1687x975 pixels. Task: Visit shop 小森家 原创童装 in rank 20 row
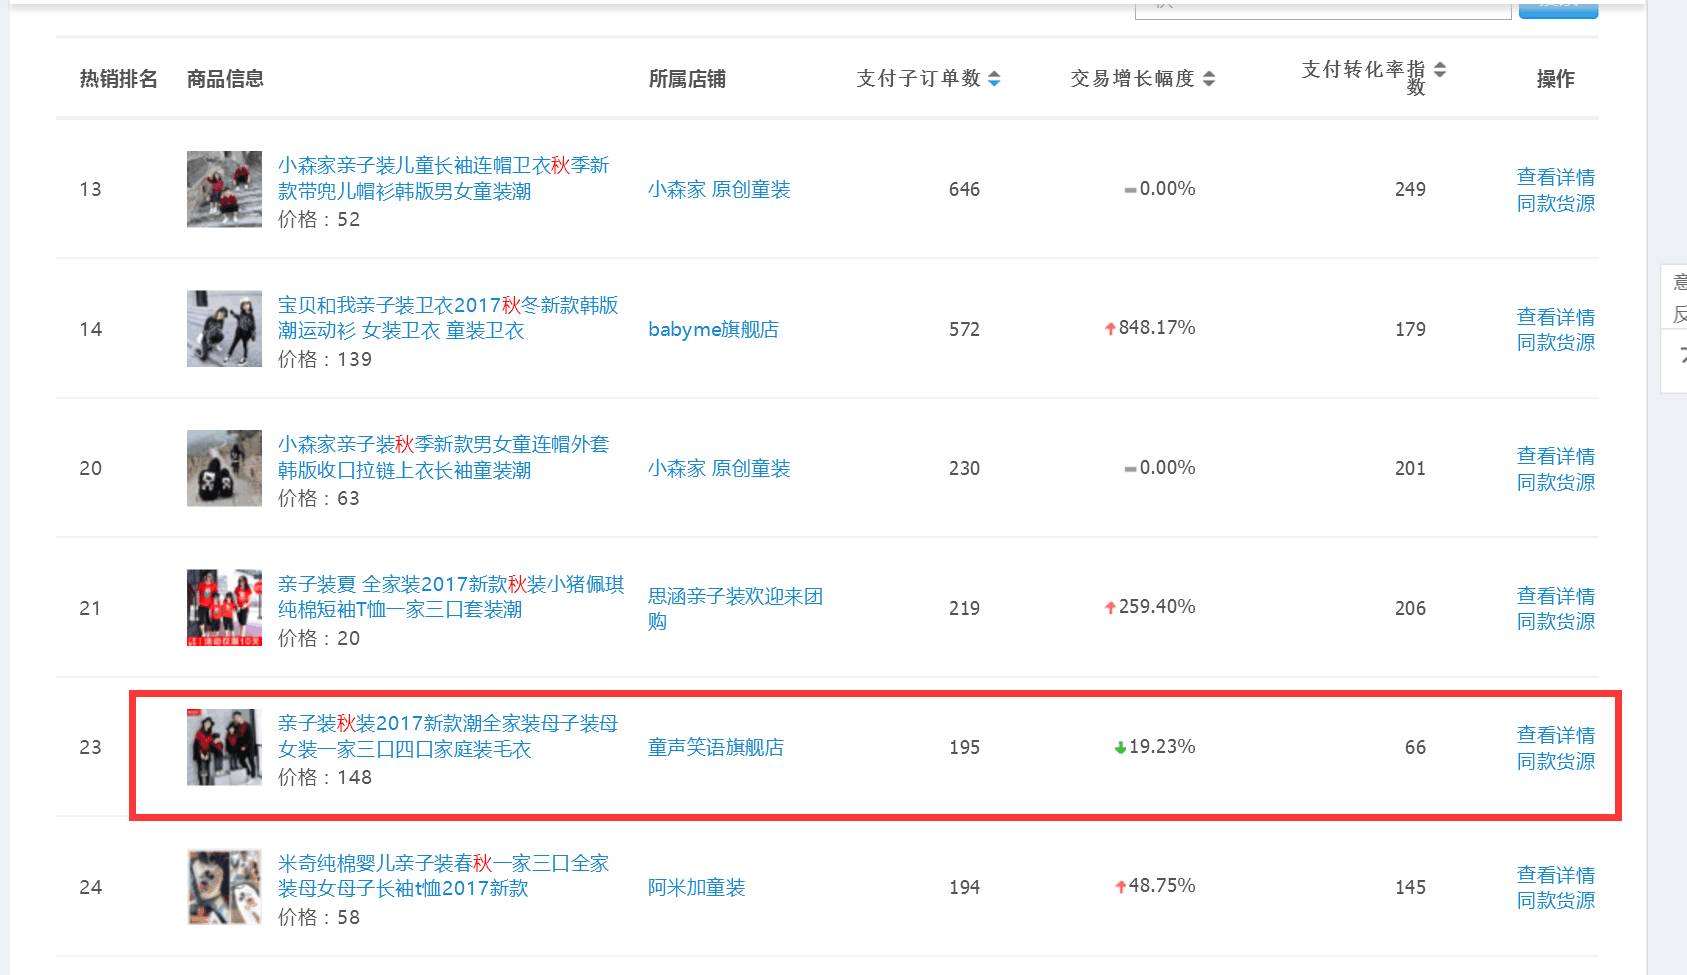coord(719,468)
